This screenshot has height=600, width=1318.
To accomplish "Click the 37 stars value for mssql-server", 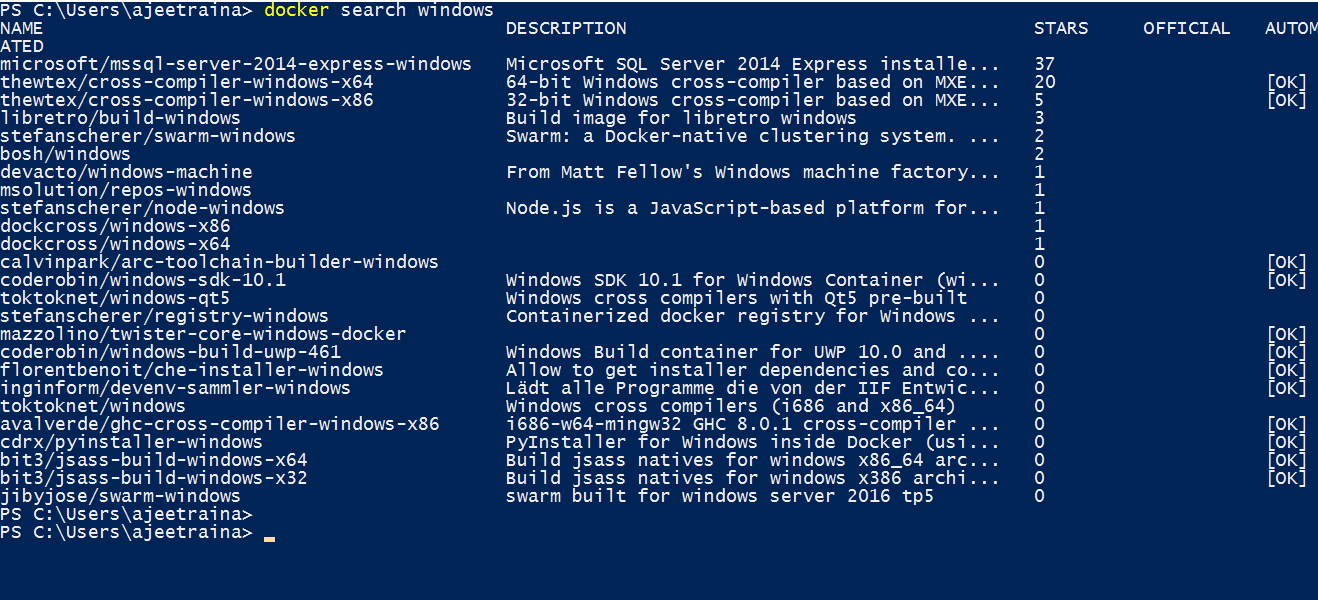I will point(1045,64).
